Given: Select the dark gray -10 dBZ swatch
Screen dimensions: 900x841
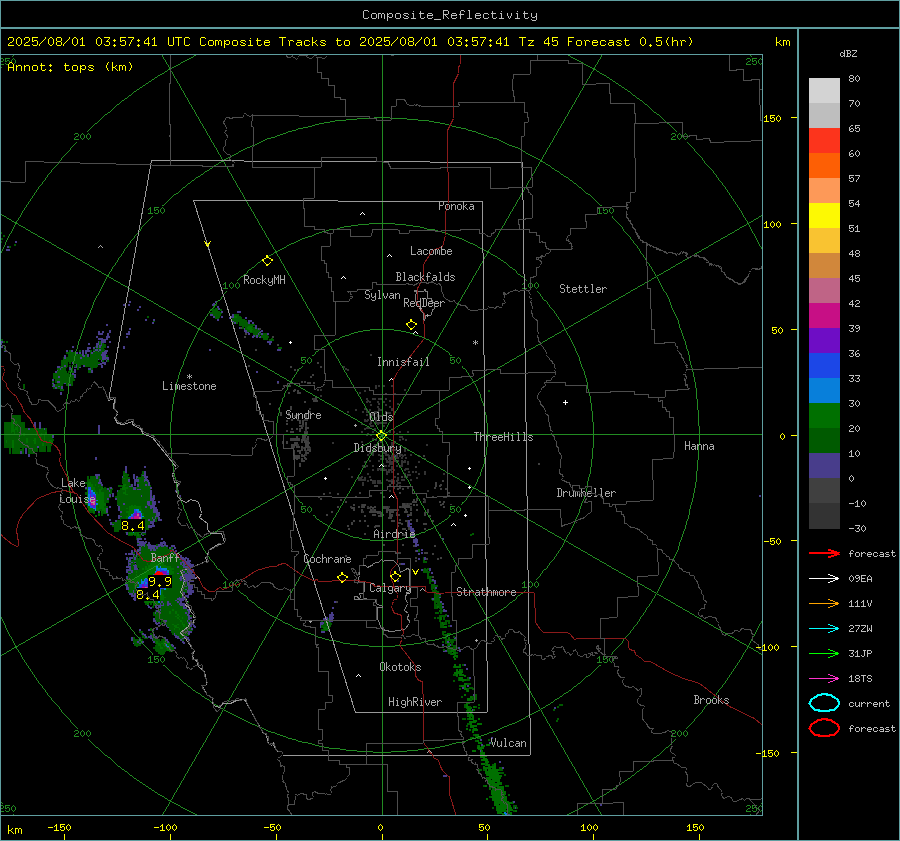Looking at the screenshot, I should point(824,516).
